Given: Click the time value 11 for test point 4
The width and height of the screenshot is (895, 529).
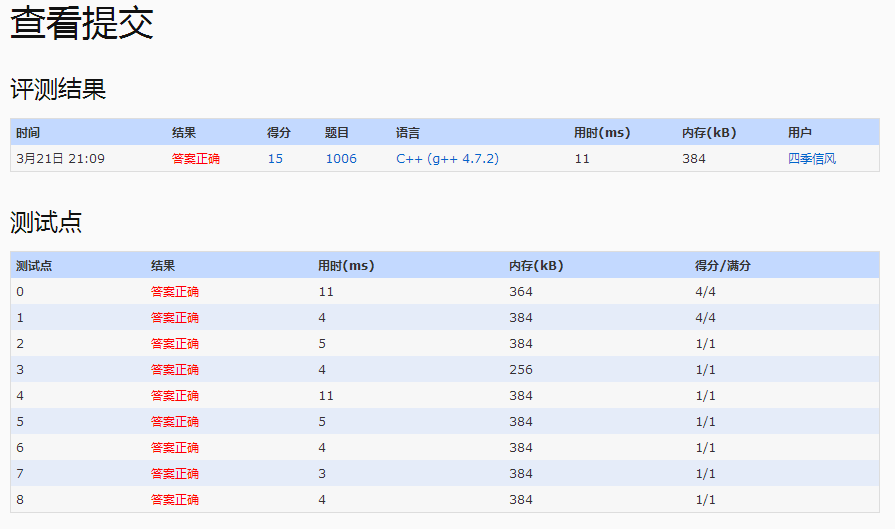Looking at the screenshot, I should point(326,395).
